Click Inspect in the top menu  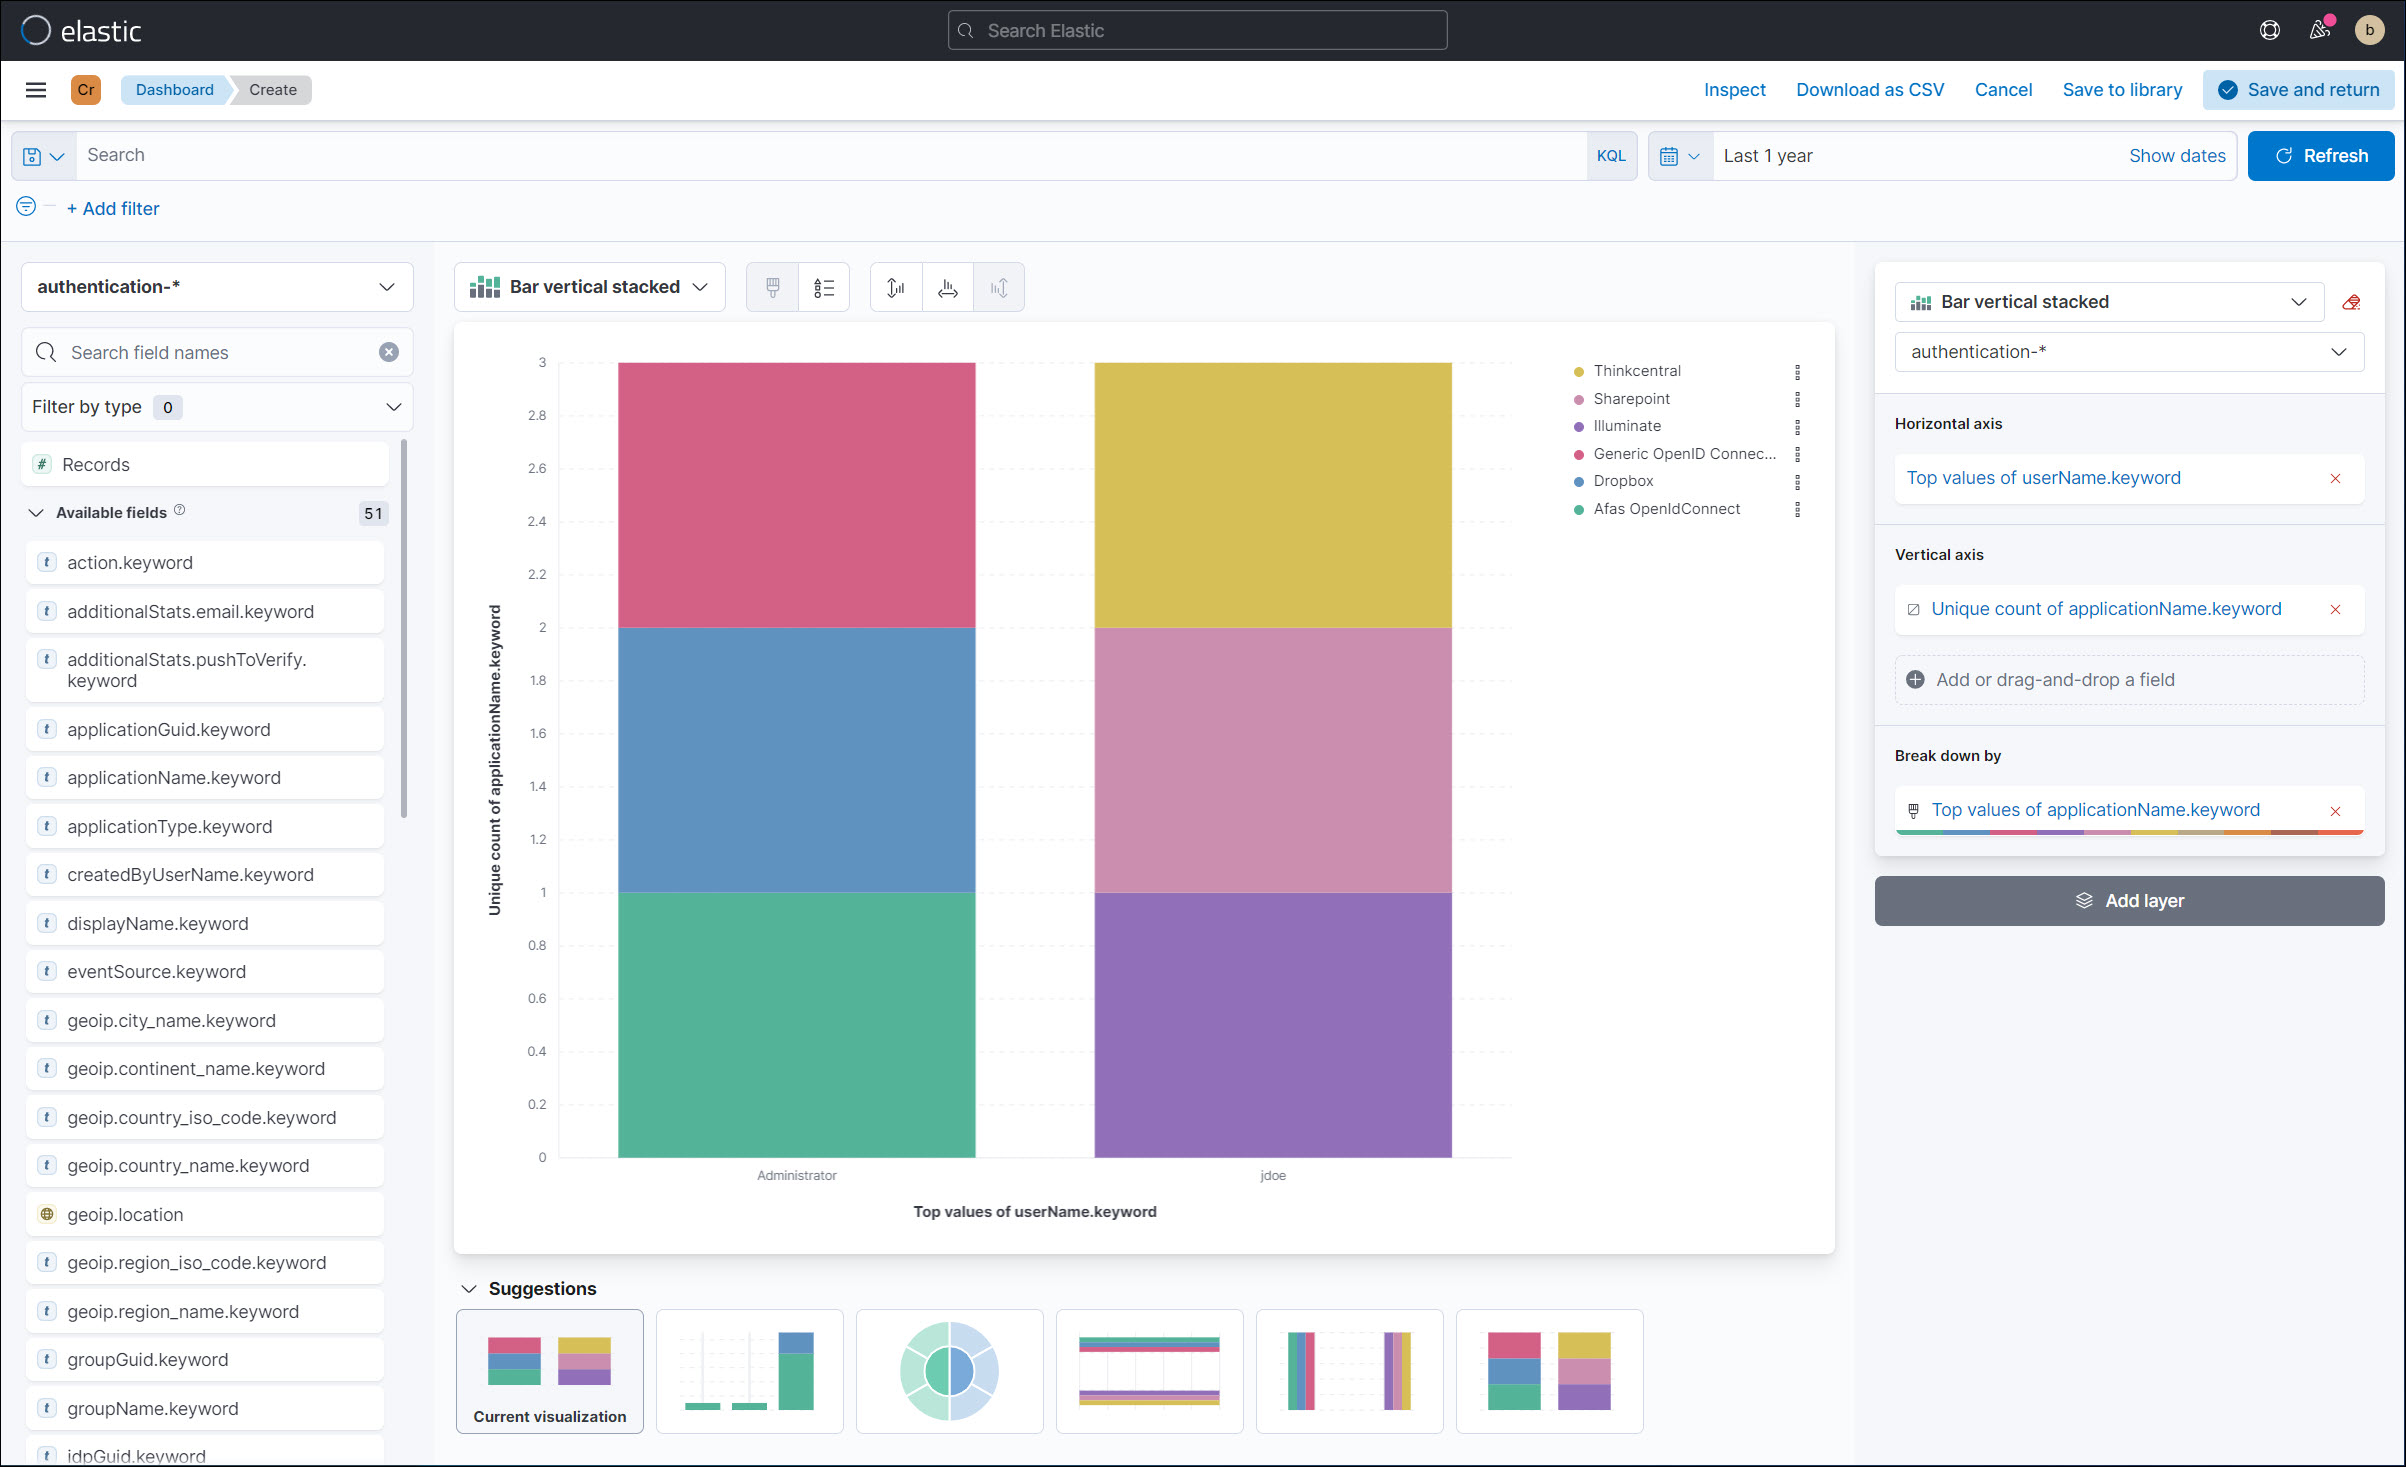pyautogui.click(x=1735, y=90)
